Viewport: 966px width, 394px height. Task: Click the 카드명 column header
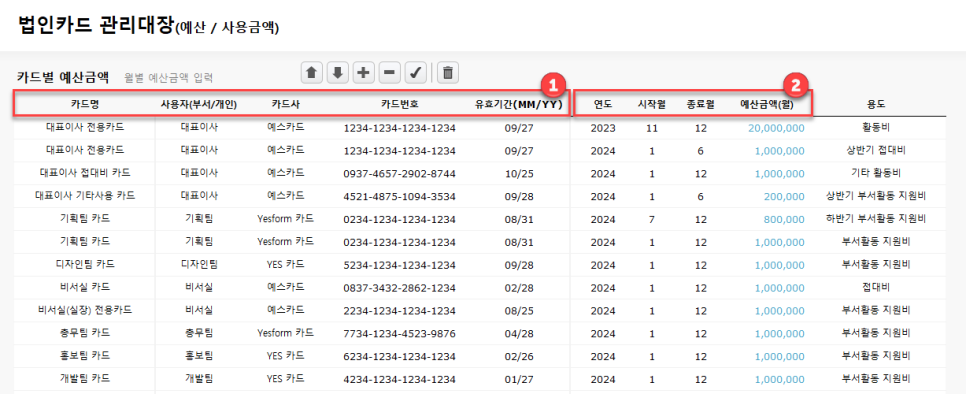coord(85,104)
